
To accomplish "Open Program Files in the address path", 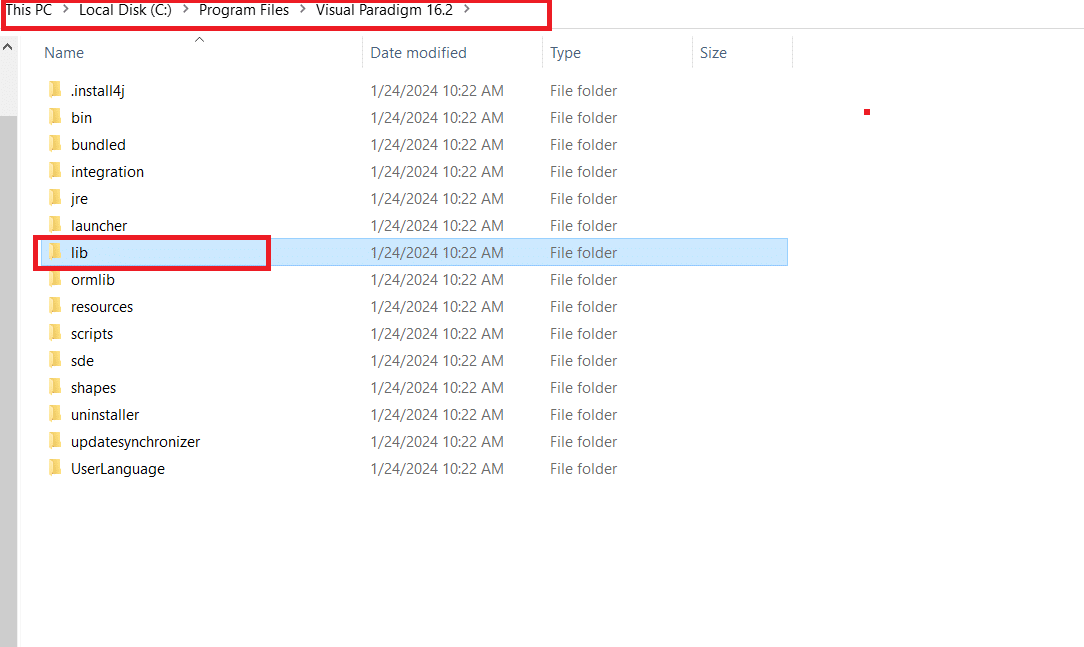I will (244, 10).
